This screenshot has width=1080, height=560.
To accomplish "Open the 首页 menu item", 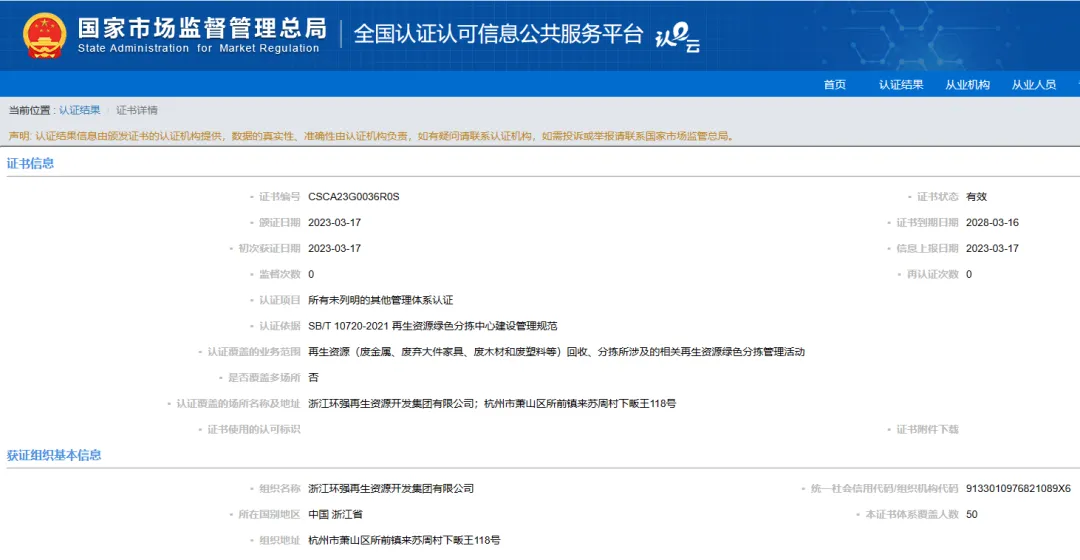I will (x=834, y=85).
